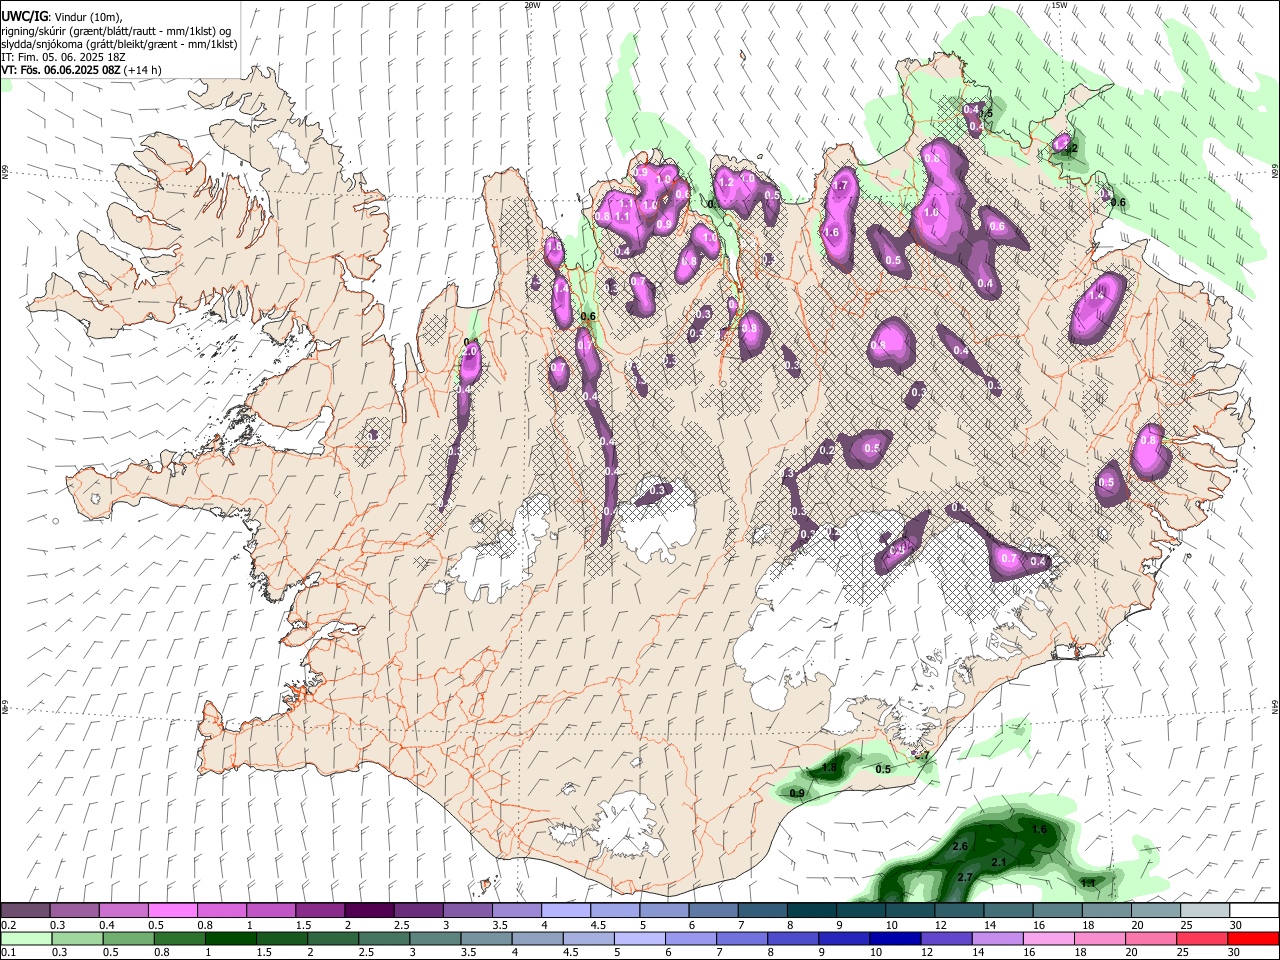Click the '4.5' label in the snow legend row
1280x960 pixels.
(x=599, y=925)
